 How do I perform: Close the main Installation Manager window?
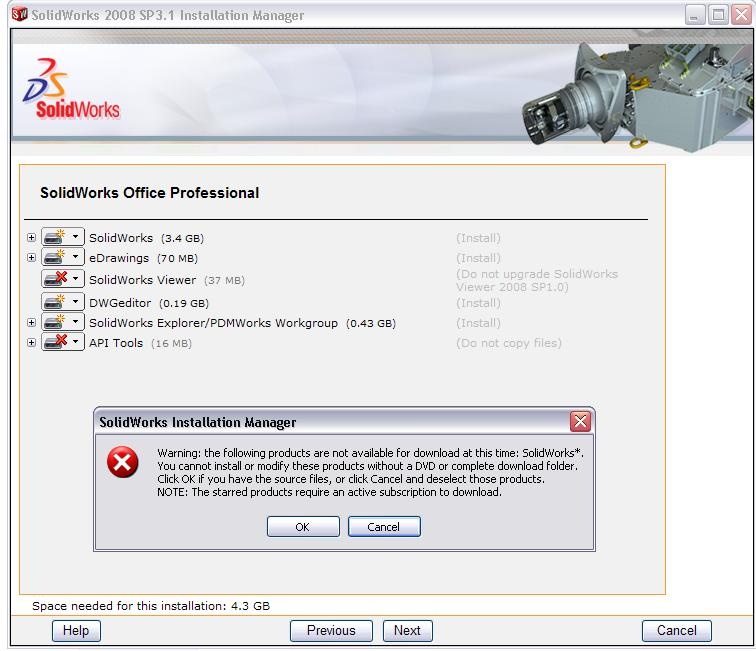(x=741, y=15)
